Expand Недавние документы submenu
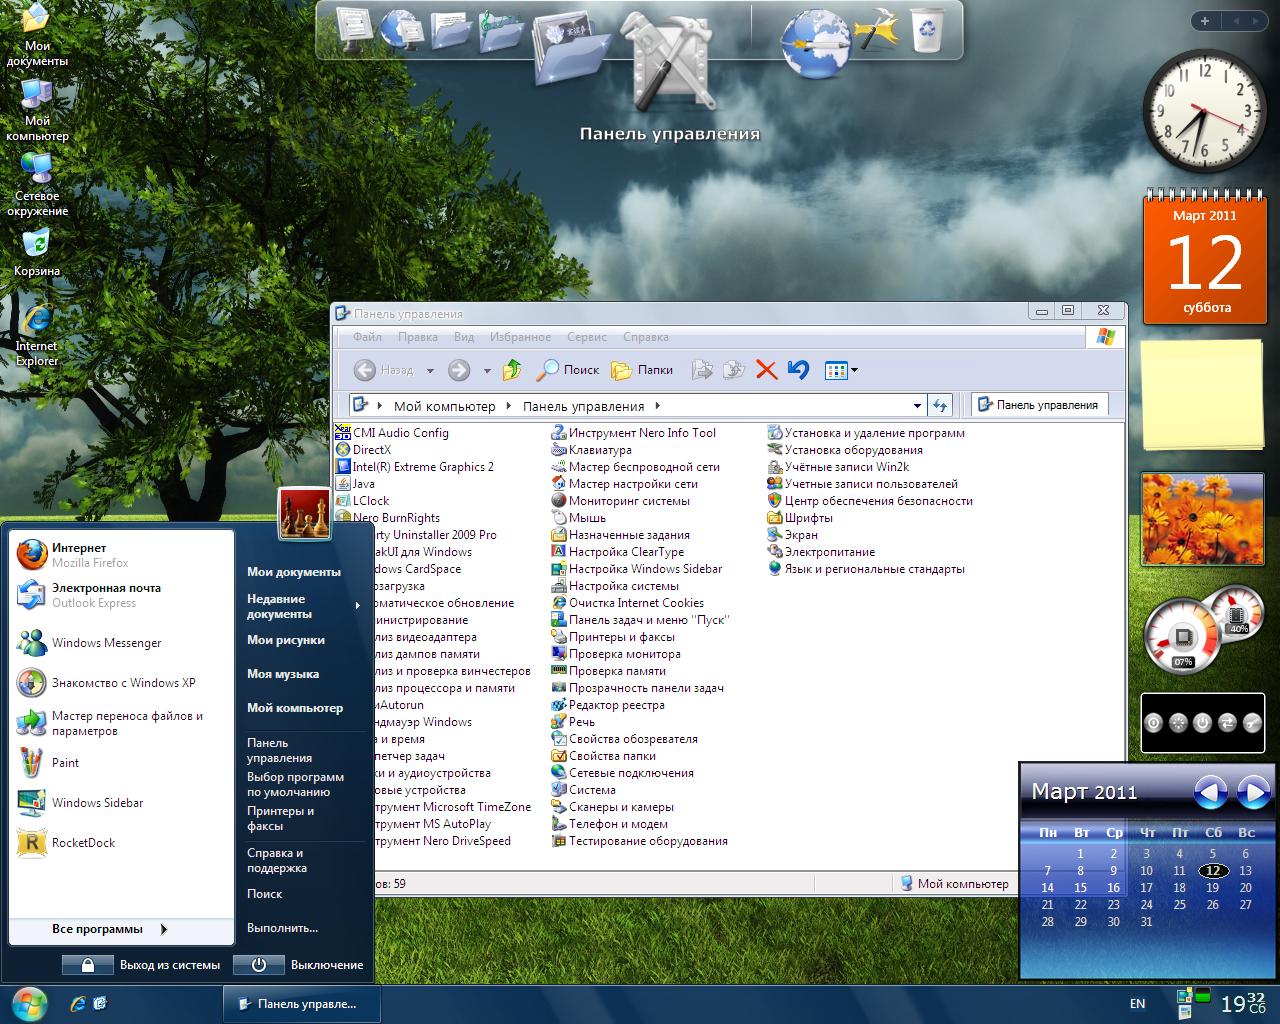Screen dimensions: 1280x1024 coord(304,606)
